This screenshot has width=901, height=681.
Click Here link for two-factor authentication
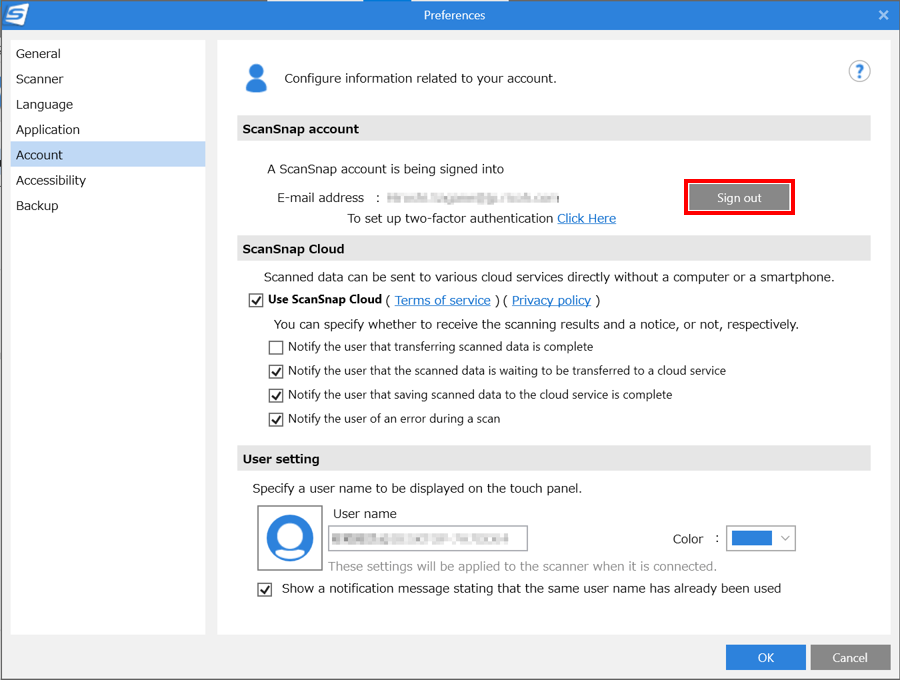[587, 218]
